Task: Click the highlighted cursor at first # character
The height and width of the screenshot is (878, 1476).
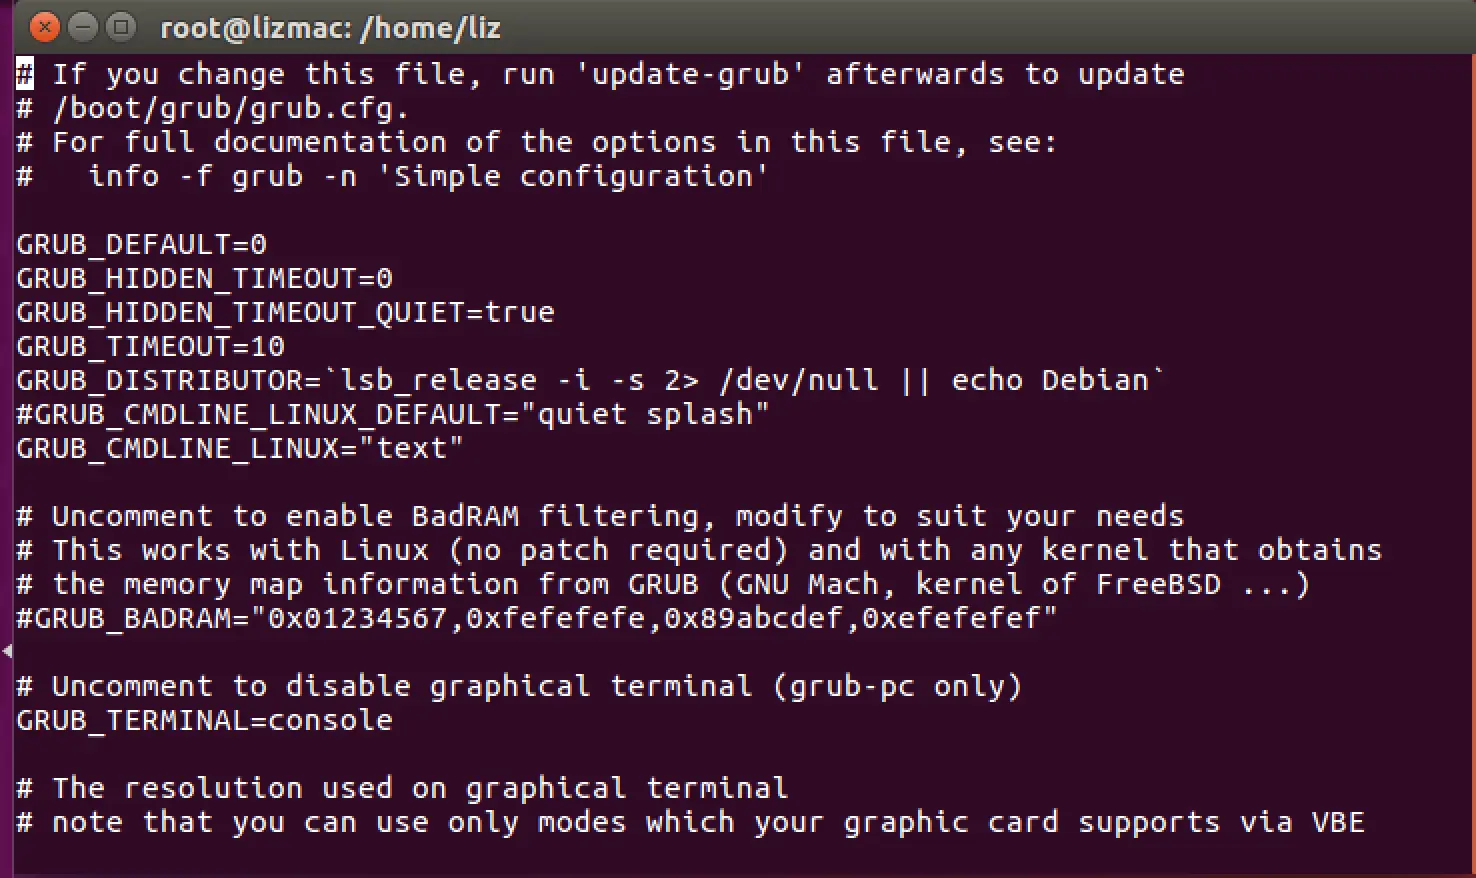Action: (x=25, y=74)
